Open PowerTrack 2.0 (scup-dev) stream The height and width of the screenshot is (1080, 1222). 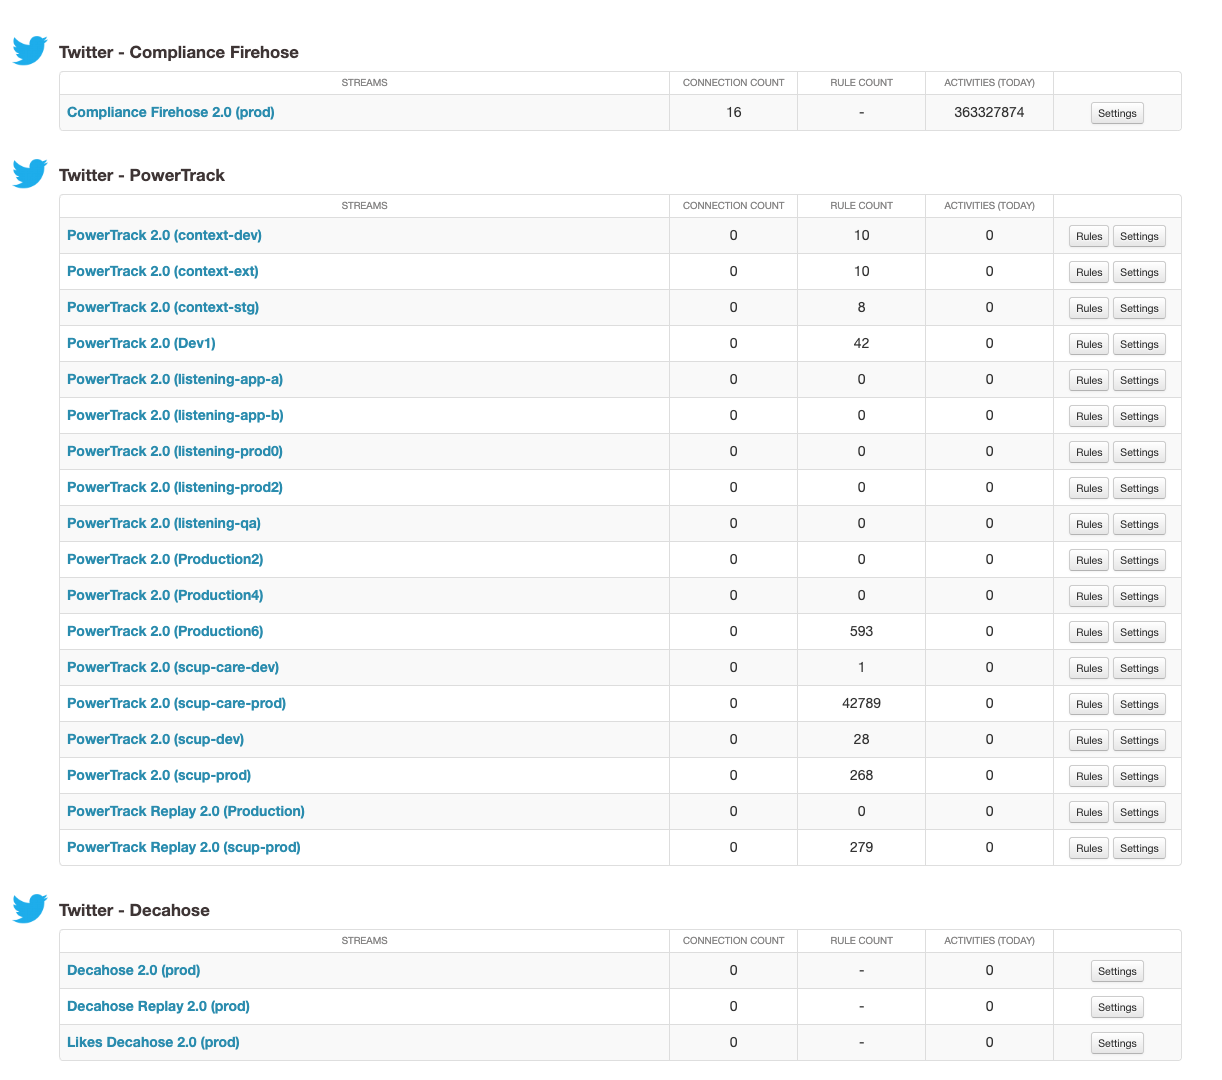coord(155,739)
